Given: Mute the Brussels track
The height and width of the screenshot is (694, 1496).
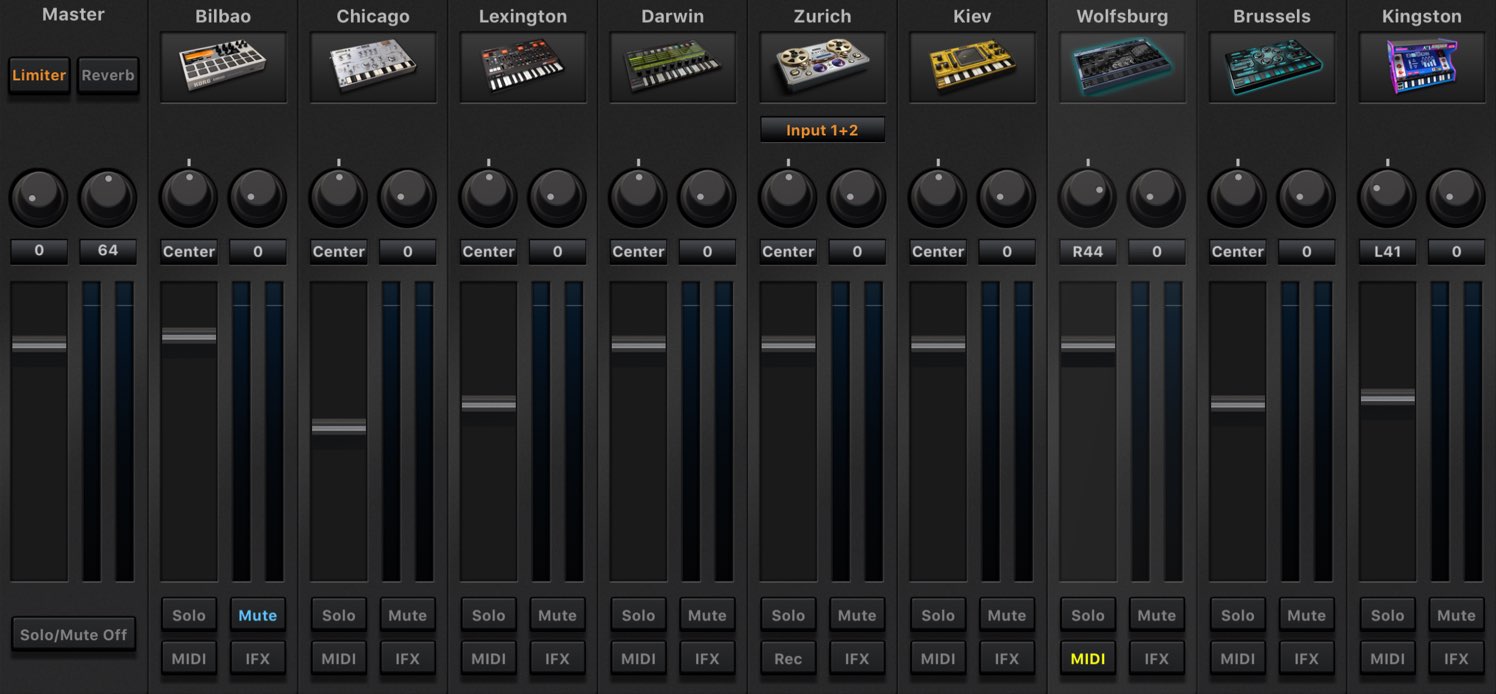Looking at the screenshot, I should click(1306, 615).
